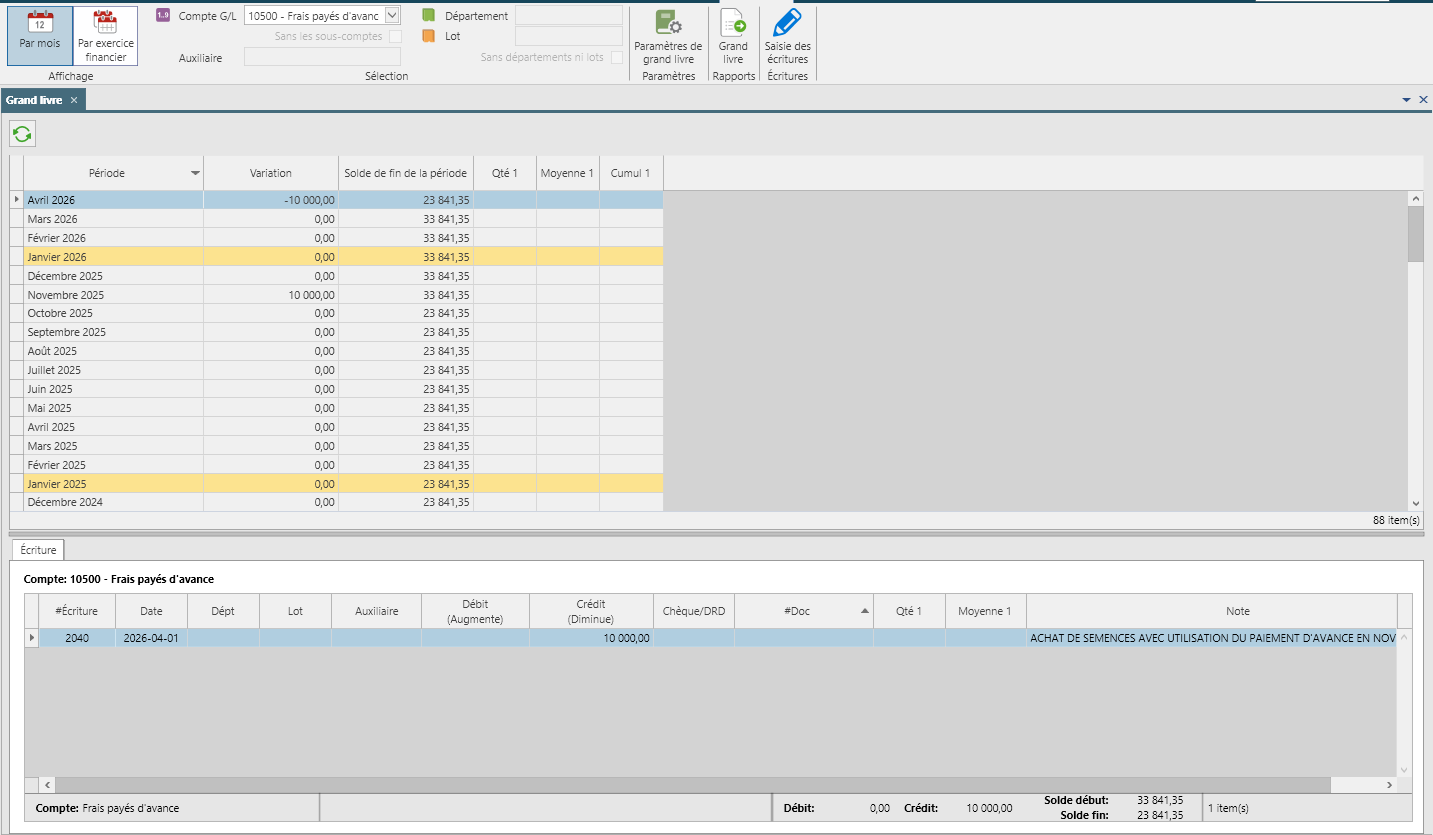Open Saisie des écritures
Screen dimensions: 1433x835
[787, 37]
